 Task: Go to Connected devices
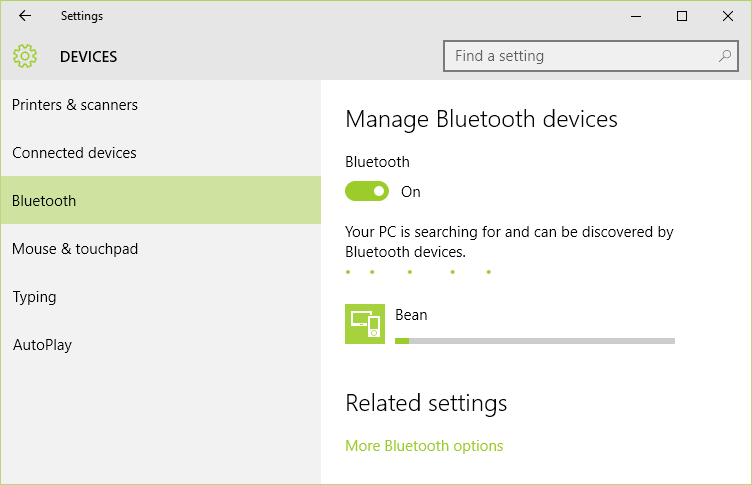(74, 153)
